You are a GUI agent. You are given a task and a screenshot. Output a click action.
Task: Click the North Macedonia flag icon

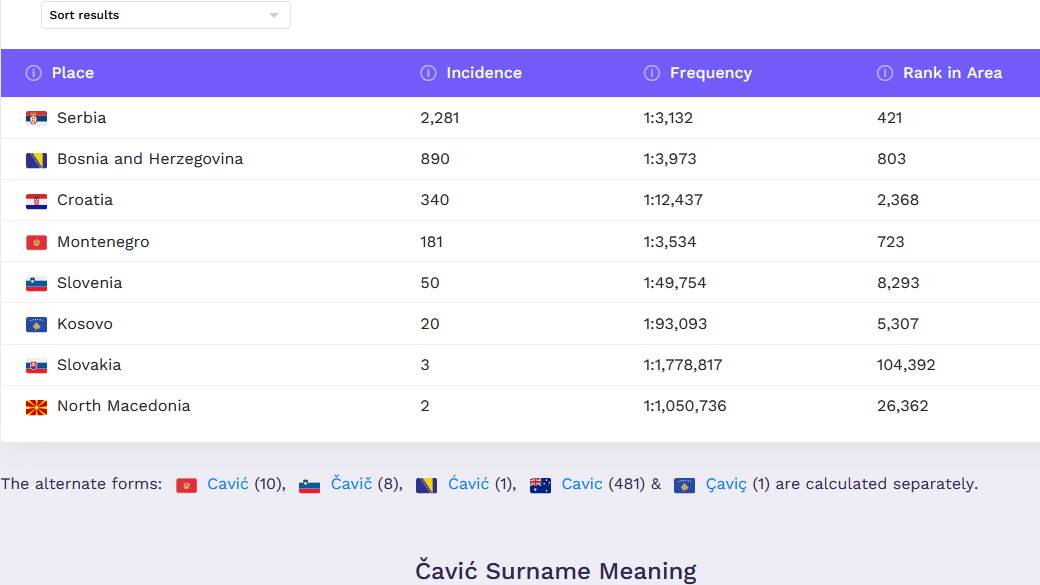37,407
